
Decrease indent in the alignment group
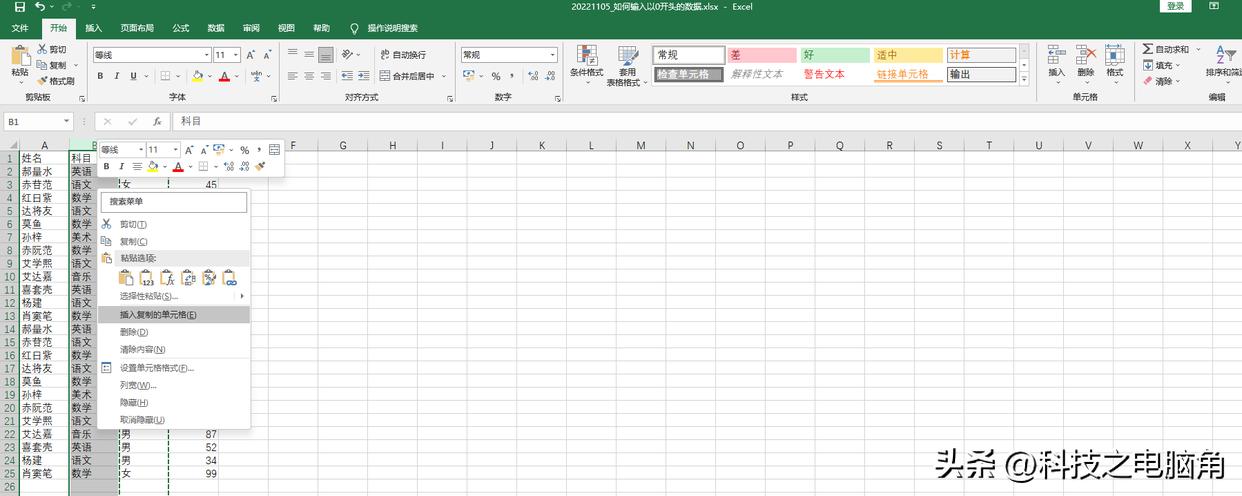coord(345,76)
